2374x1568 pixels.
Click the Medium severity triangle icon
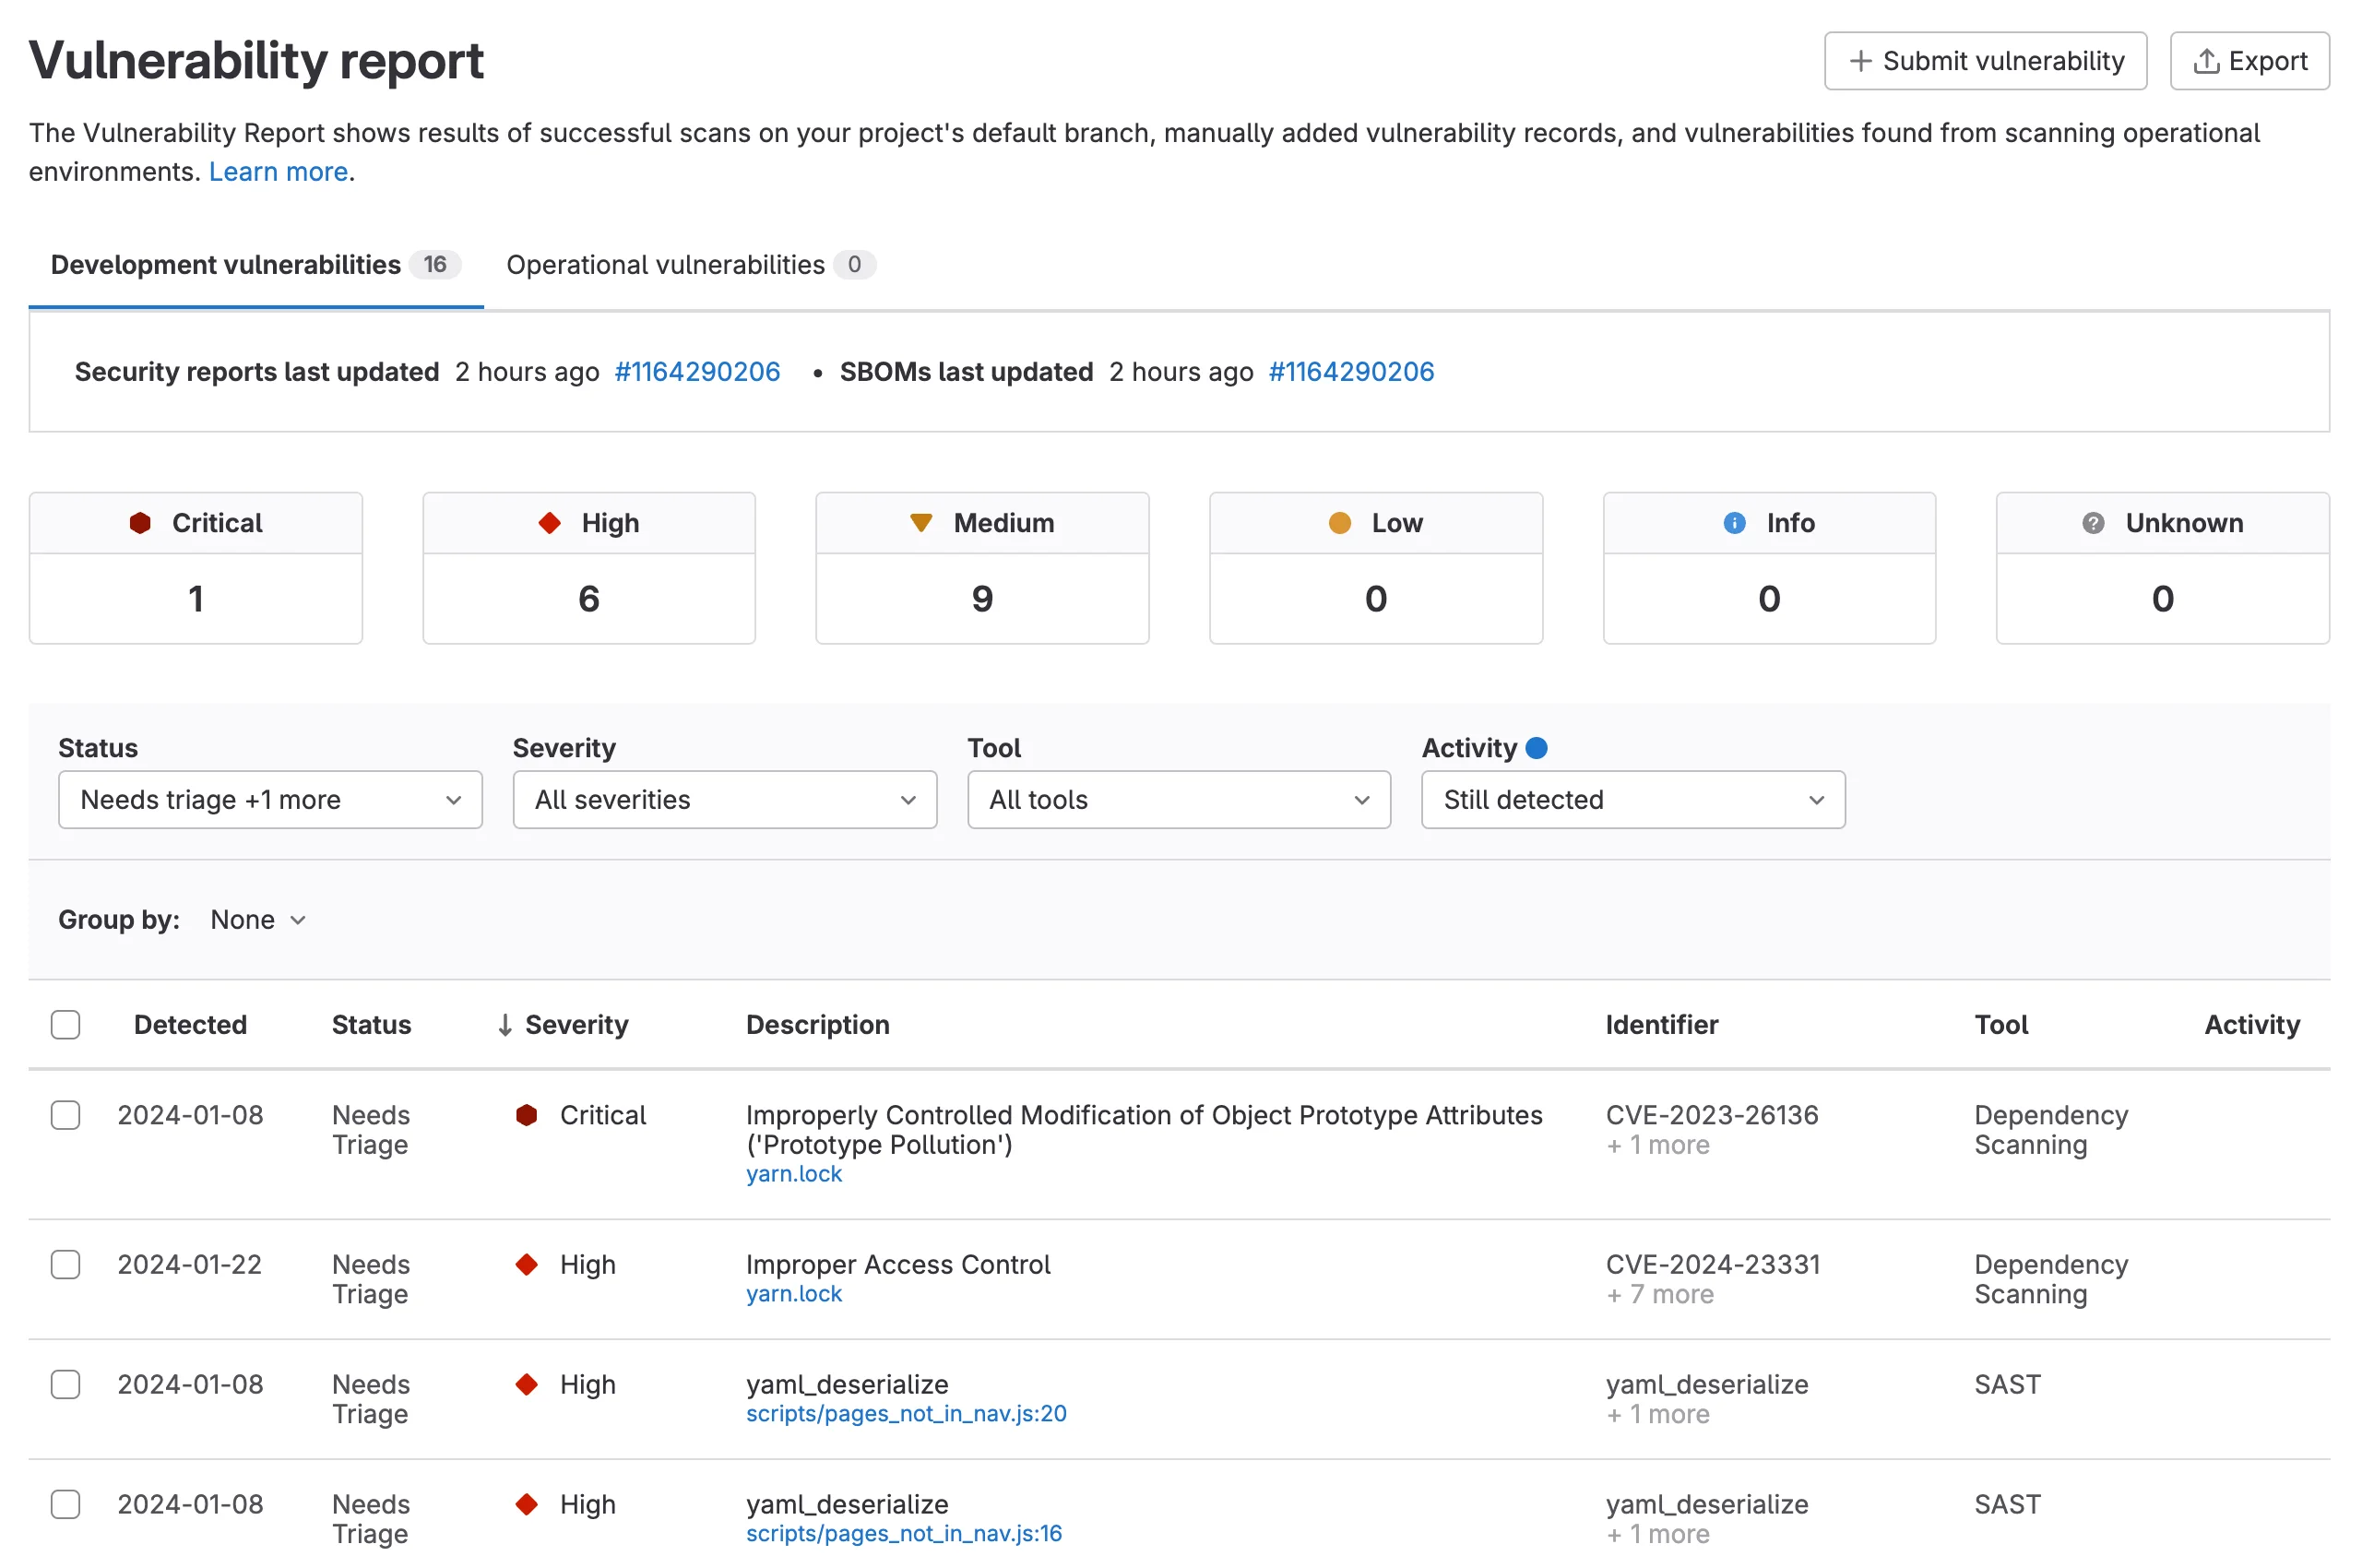(921, 523)
